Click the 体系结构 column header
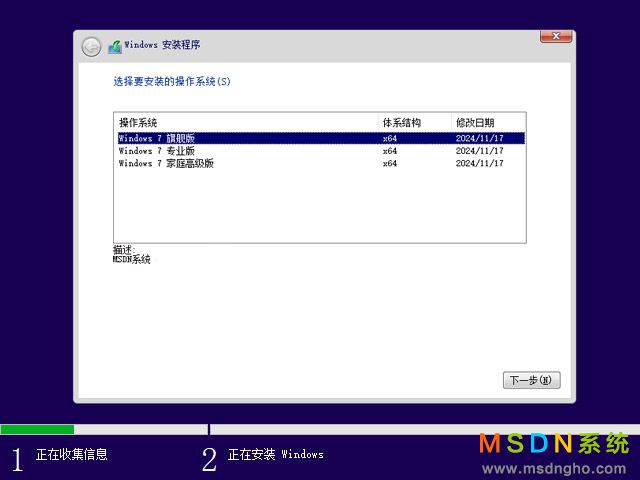640x480 pixels. (415, 122)
